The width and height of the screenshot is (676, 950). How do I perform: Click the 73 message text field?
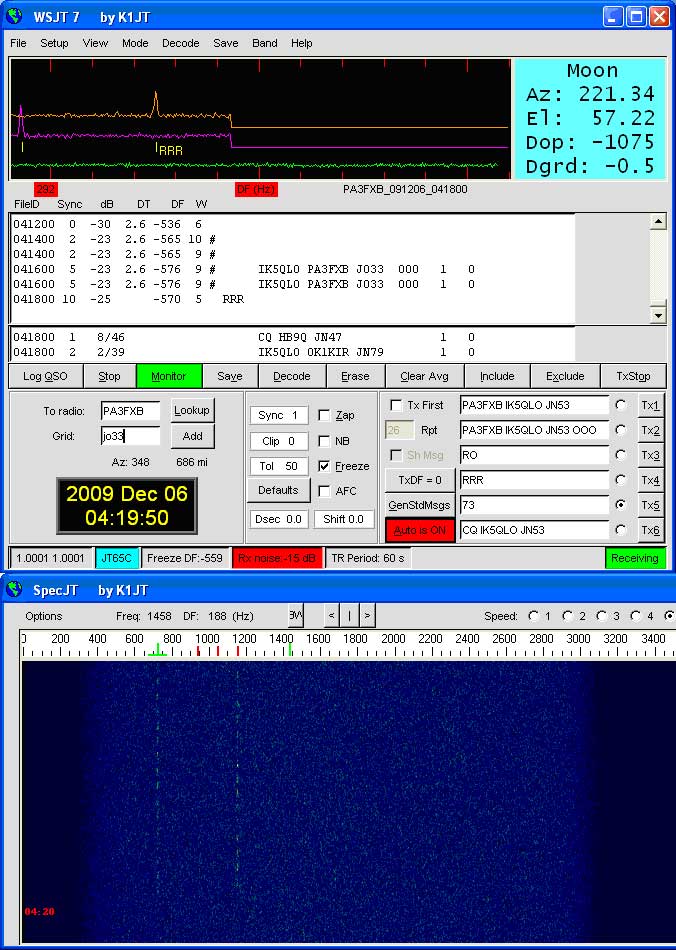click(x=534, y=505)
